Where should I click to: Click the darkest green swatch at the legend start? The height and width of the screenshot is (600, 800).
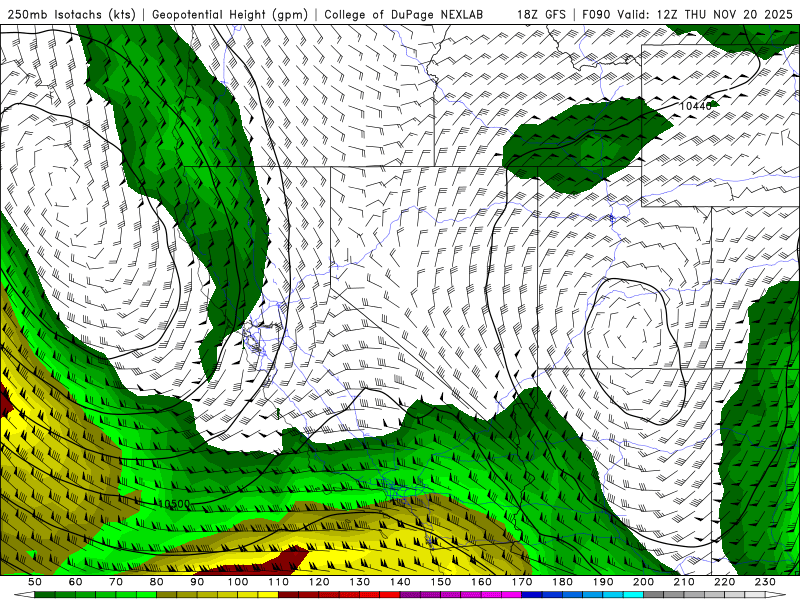click(x=44, y=595)
